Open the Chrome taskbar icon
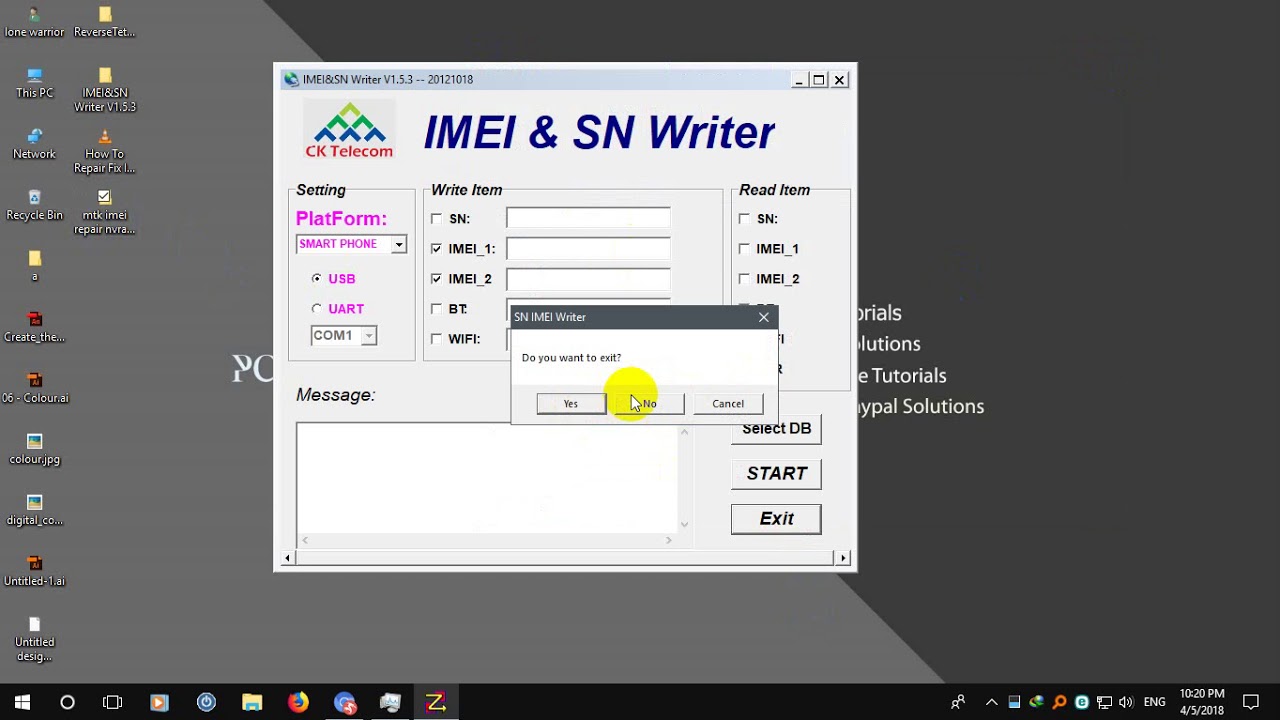Image resolution: width=1280 pixels, height=720 pixels. point(344,702)
